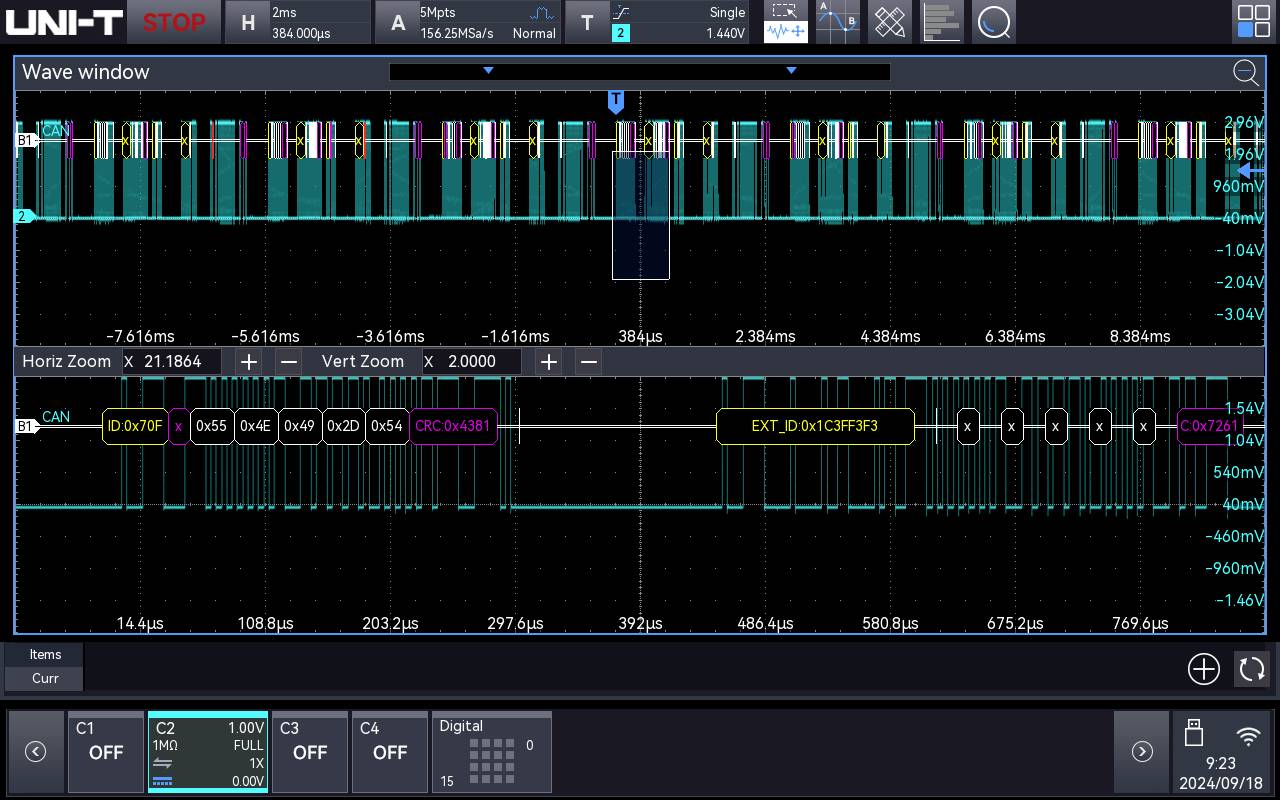Click the magnifier icon in Wave window header
This screenshot has width=1280, height=800.
[x=1246, y=73]
